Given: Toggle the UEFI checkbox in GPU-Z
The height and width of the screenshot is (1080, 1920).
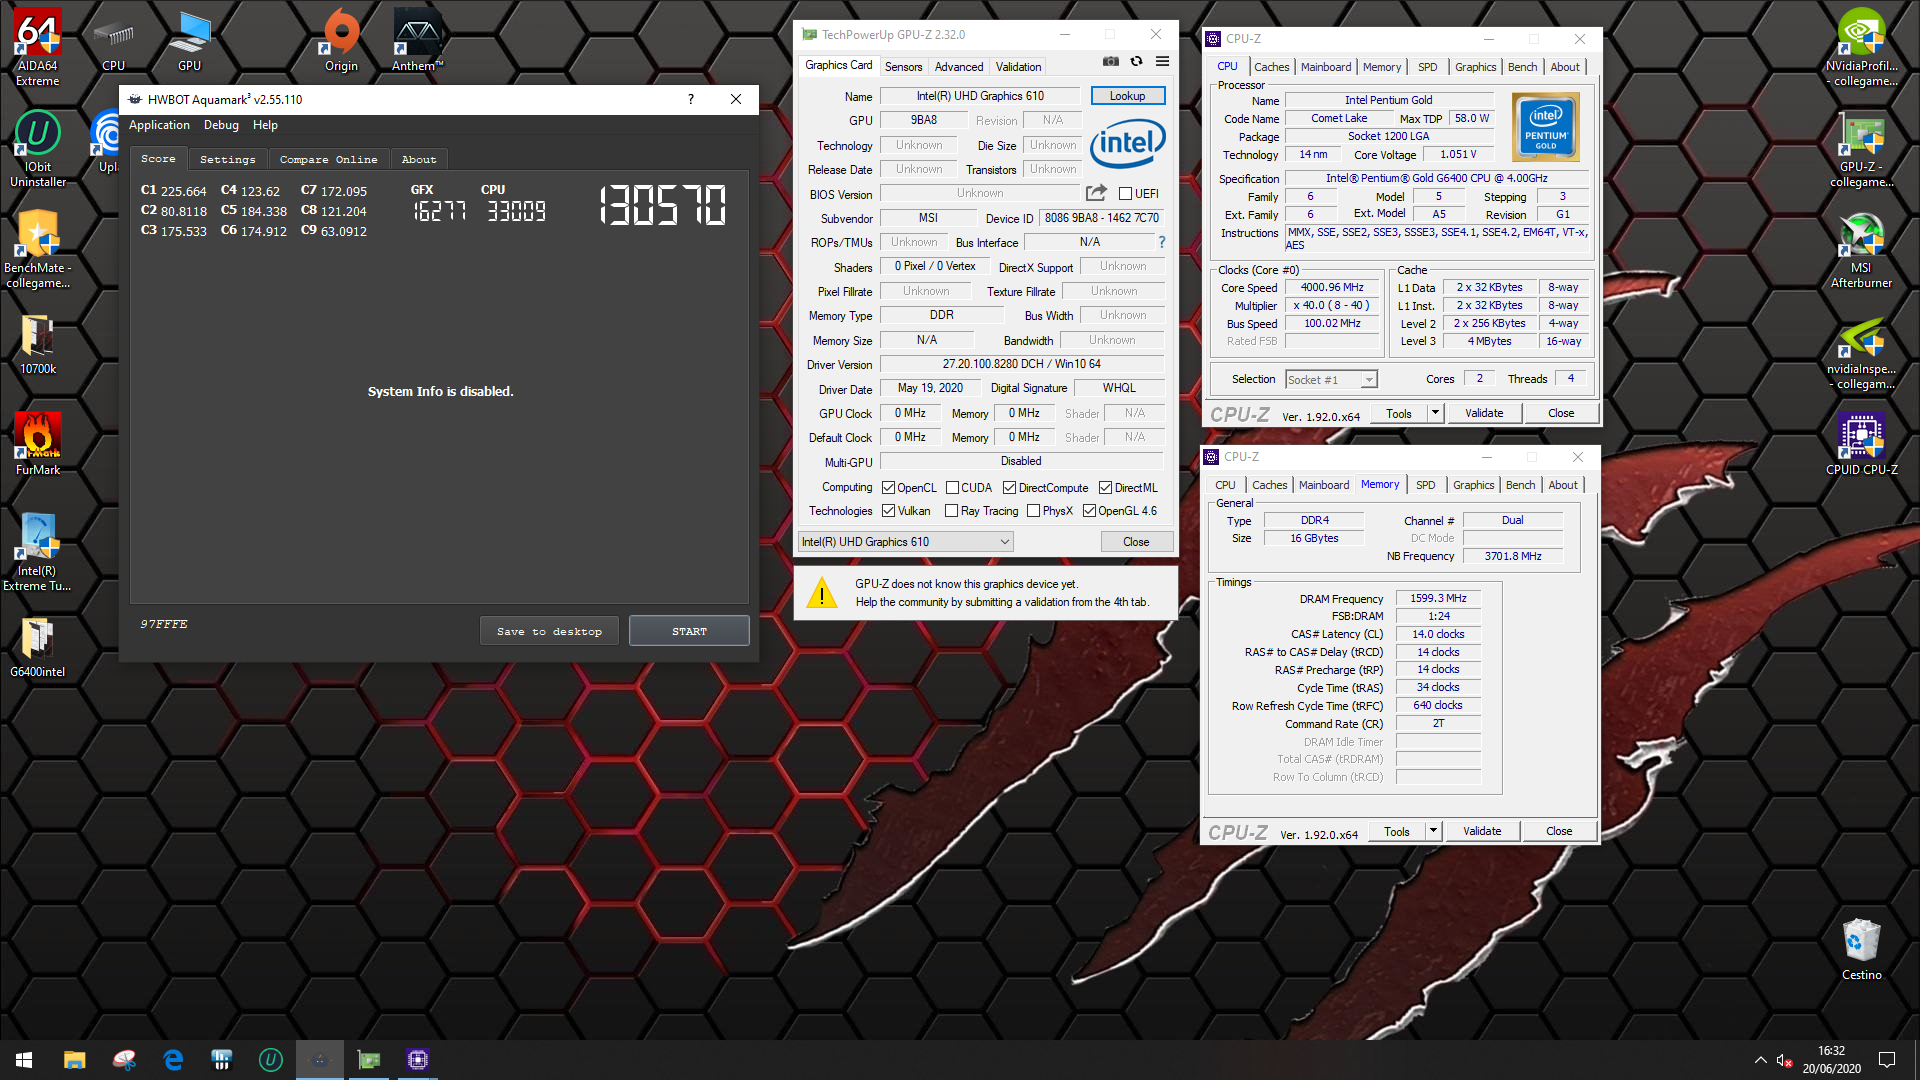Looking at the screenshot, I should pos(1125,194).
